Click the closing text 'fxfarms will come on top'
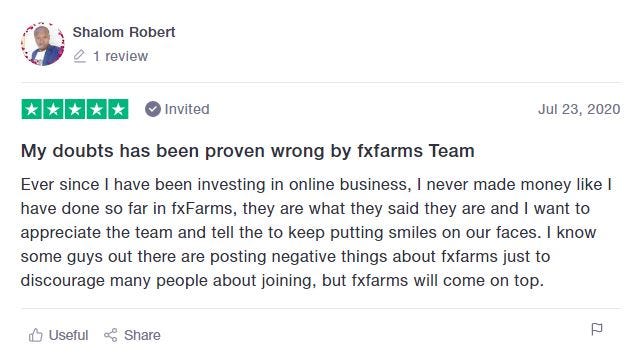 click(448, 281)
